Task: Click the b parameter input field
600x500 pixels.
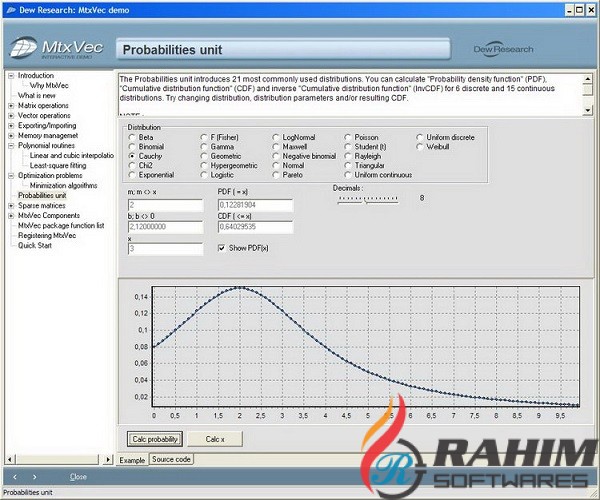Action: click(x=165, y=227)
